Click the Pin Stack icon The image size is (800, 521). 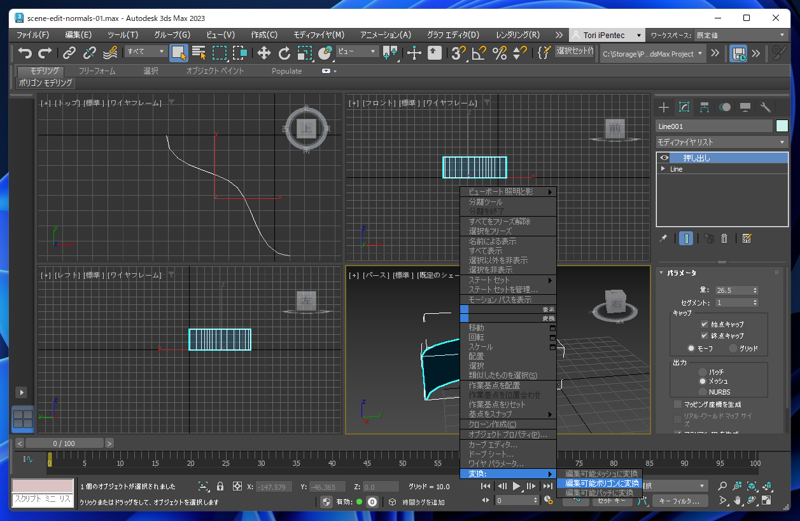tap(663, 239)
